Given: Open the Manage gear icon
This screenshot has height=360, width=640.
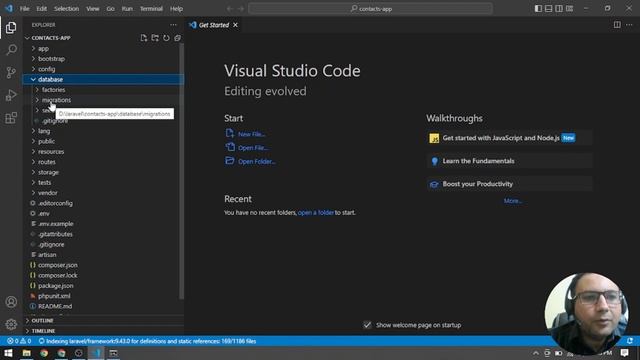Looking at the screenshot, I should coord(11,324).
